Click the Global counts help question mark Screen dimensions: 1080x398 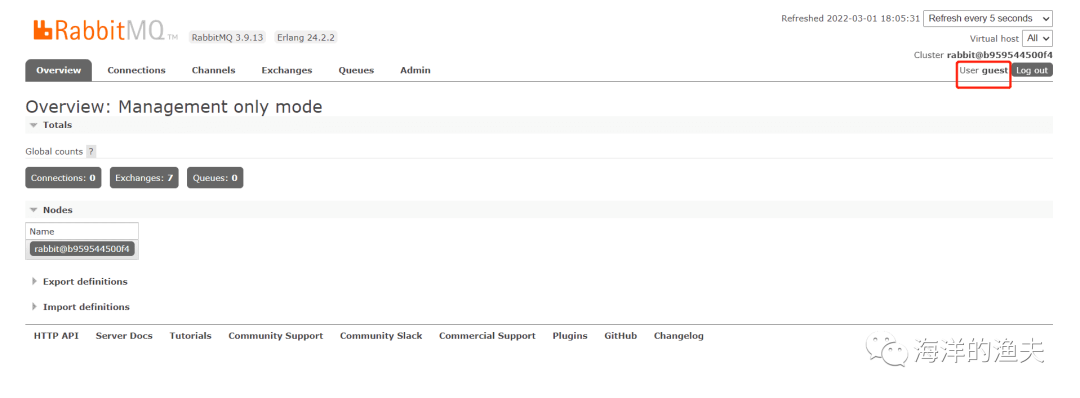91,151
